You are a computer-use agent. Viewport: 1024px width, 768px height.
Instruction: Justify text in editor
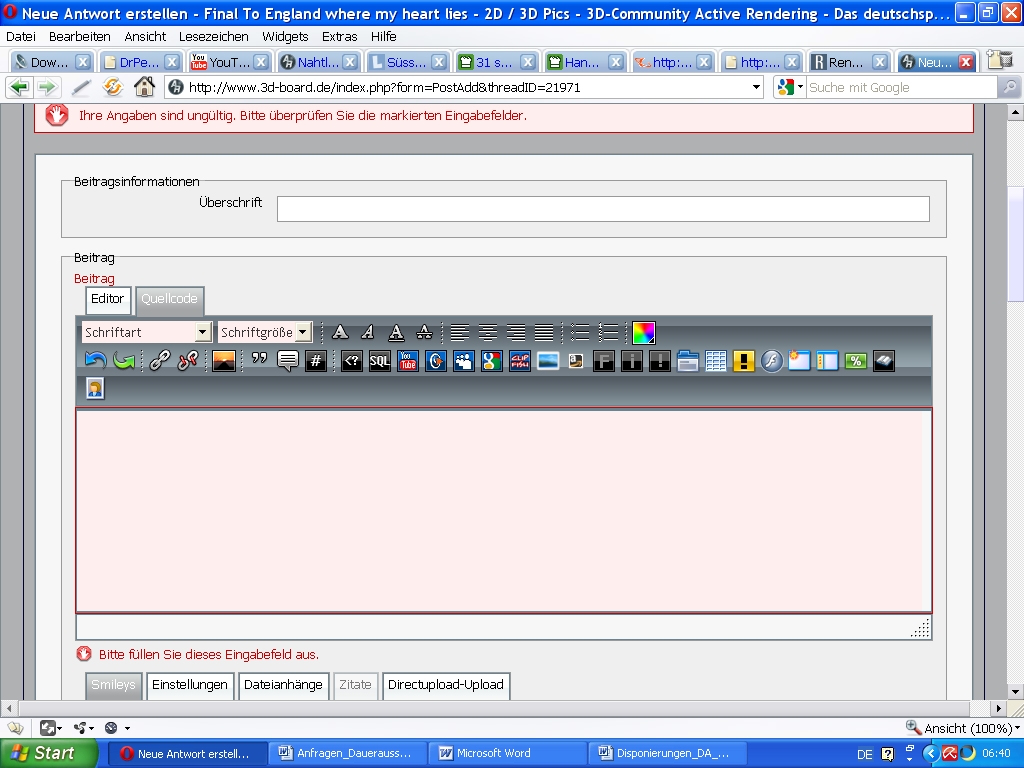pos(543,332)
